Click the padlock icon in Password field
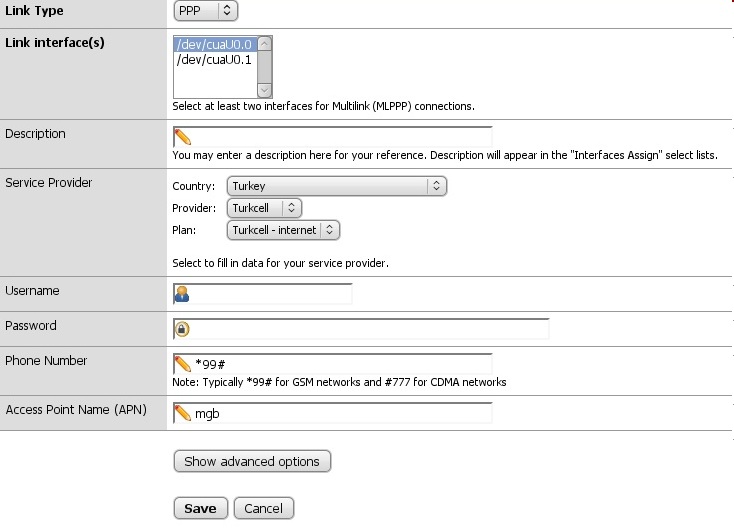 click(x=182, y=329)
